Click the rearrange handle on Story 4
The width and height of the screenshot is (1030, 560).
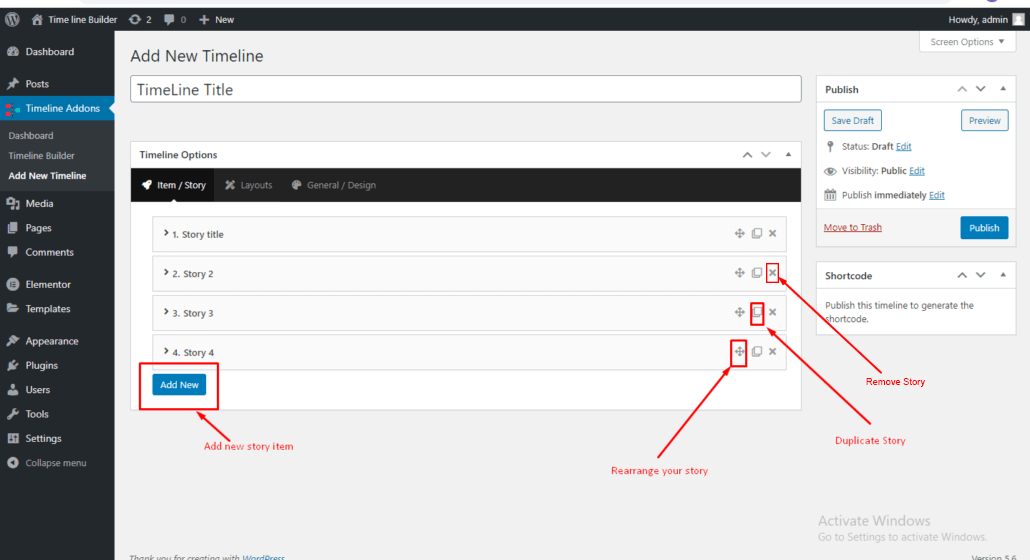click(x=740, y=352)
